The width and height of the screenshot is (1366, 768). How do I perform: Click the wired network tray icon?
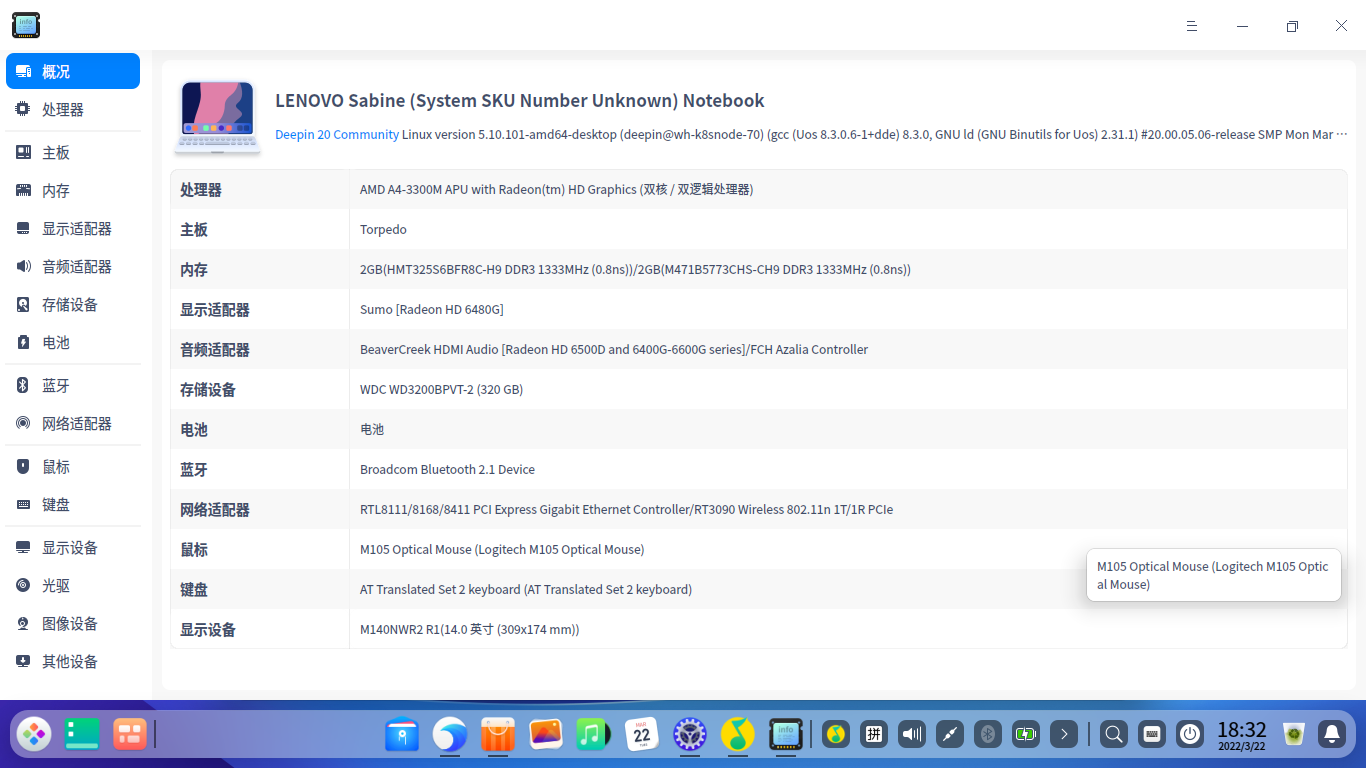pyautogui.click(x=950, y=735)
